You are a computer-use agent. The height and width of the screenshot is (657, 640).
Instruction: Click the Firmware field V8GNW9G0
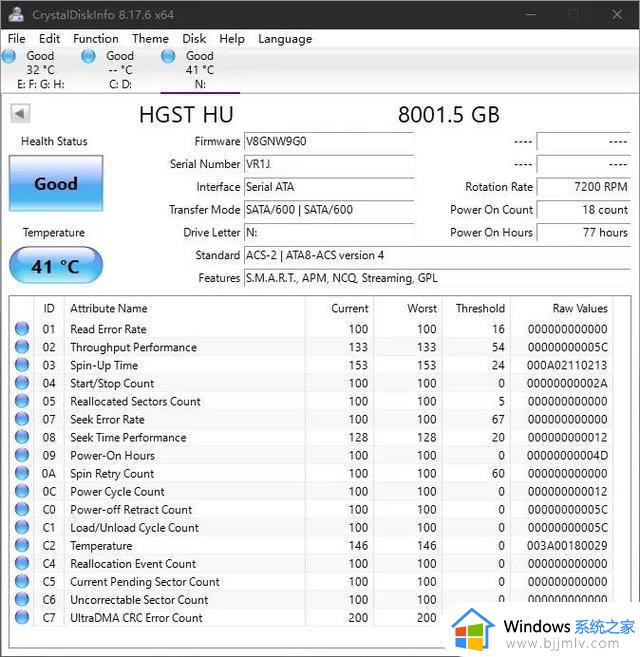tap(329, 141)
